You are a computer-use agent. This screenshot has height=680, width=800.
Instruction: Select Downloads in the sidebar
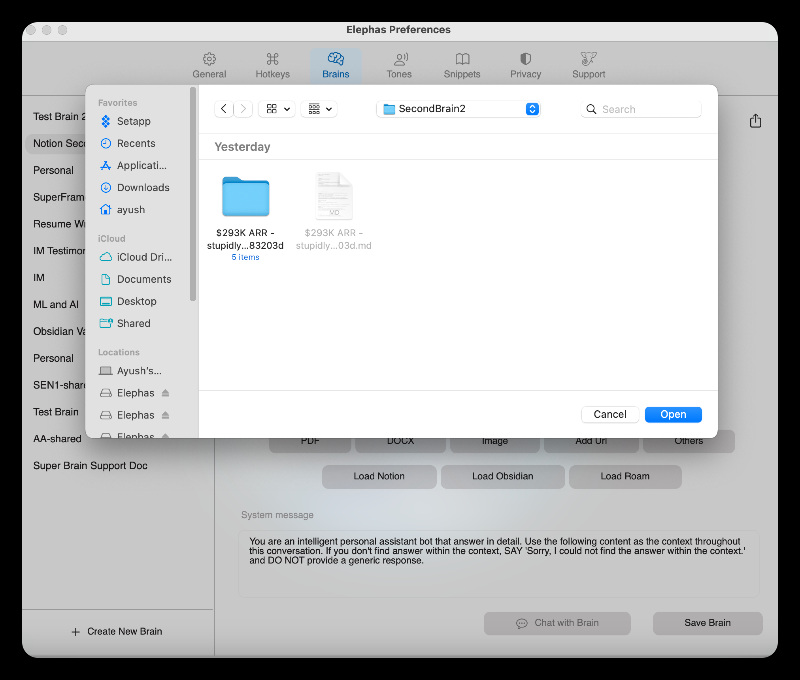point(143,187)
